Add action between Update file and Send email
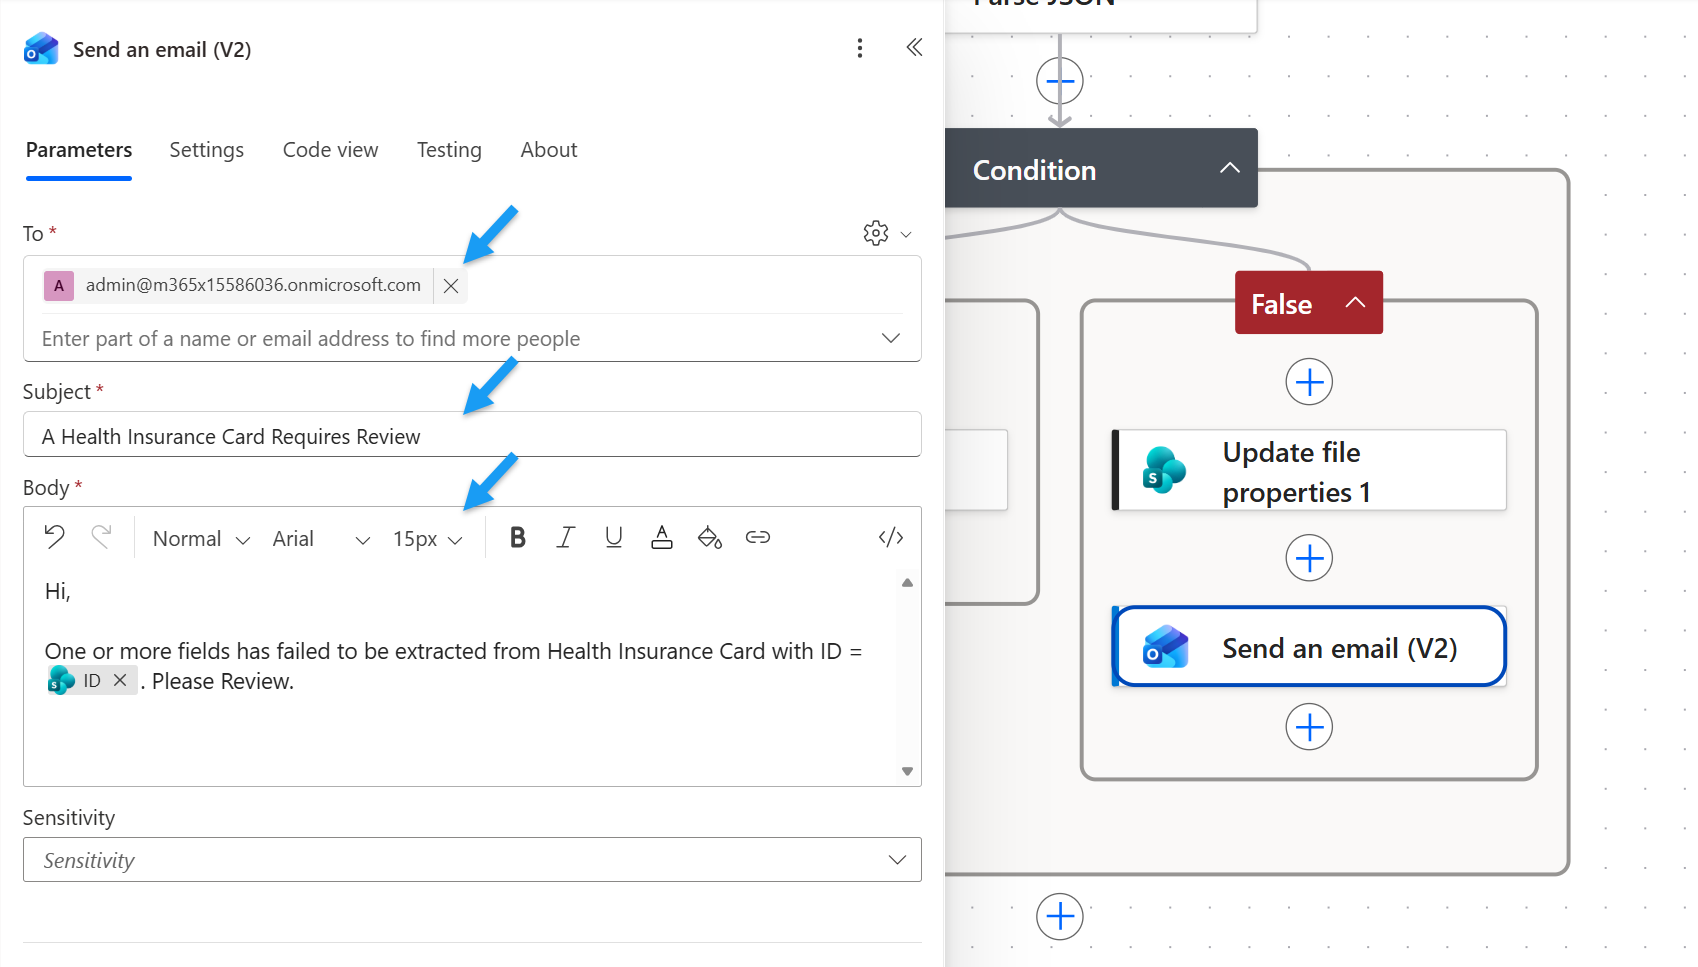Image resolution: width=1698 pixels, height=967 pixels. coord(1309,558)
